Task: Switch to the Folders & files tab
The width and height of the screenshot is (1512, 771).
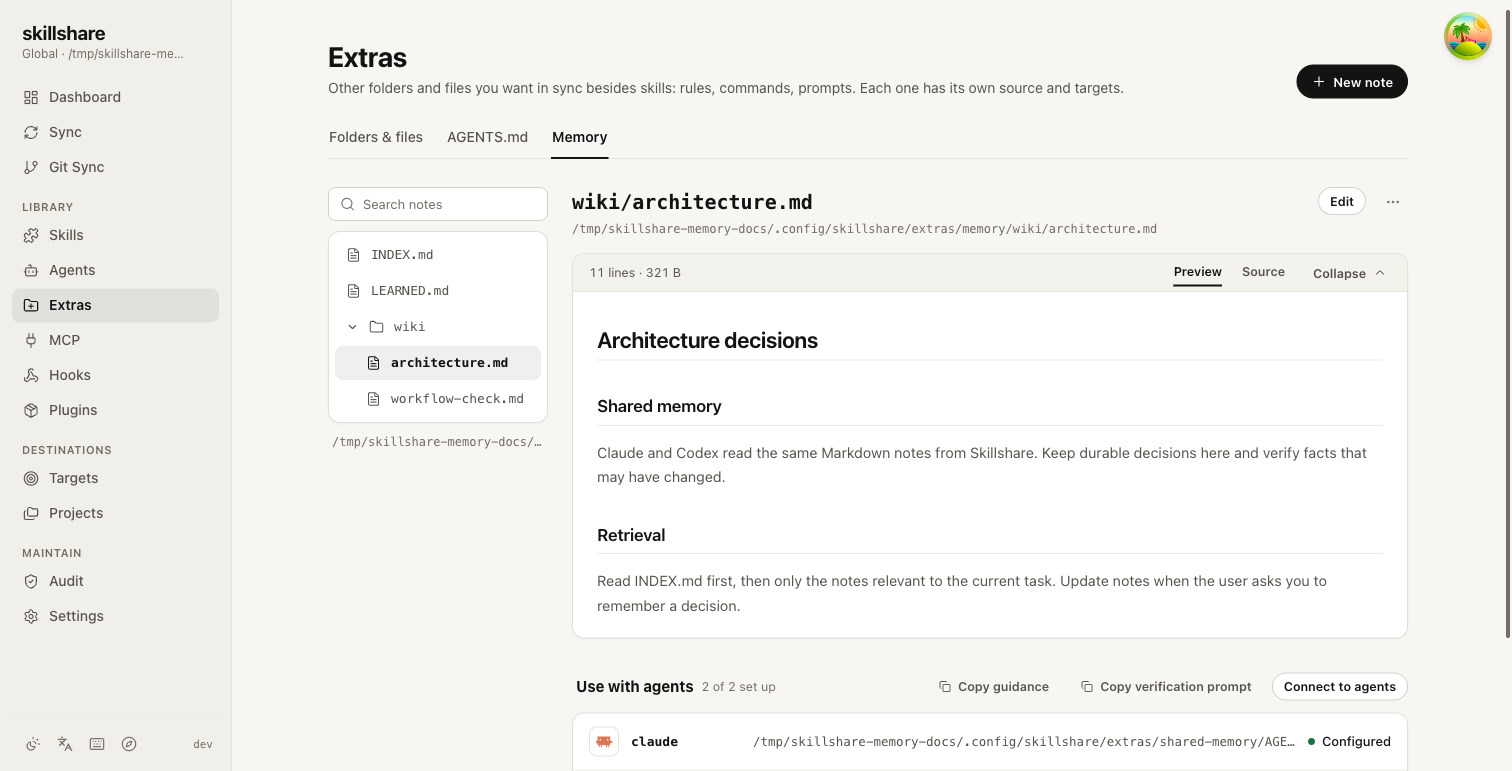Action: click(x=376, y=137)
